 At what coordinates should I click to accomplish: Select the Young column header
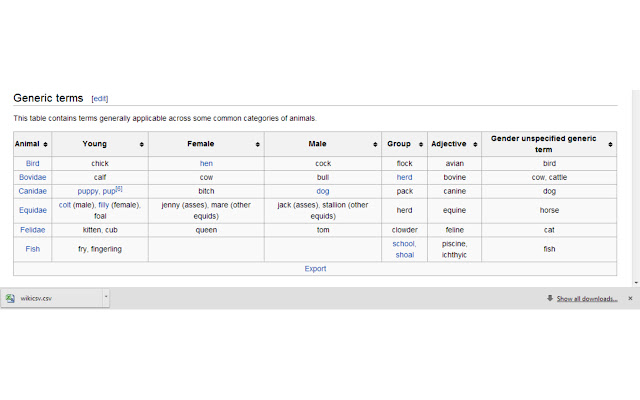pos(100,144)
